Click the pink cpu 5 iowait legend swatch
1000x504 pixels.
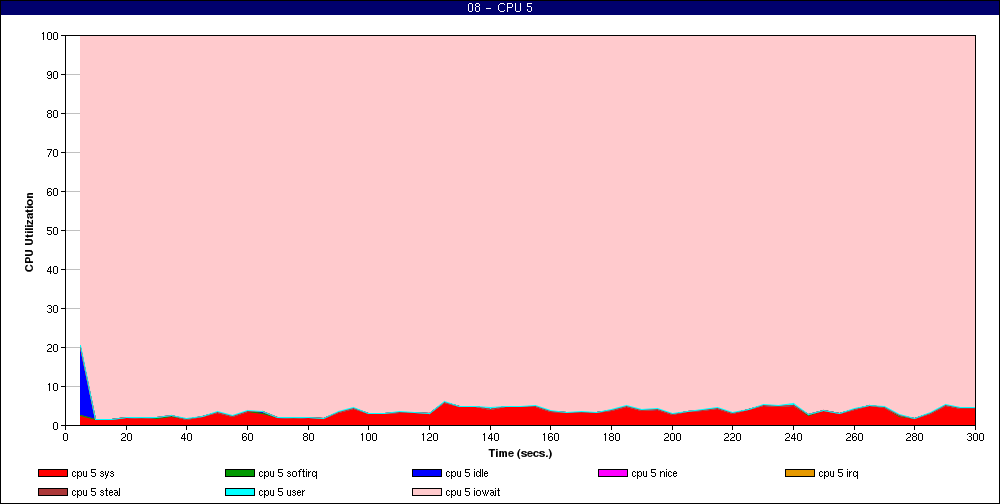pyautogui.click(x=427, y=493)
